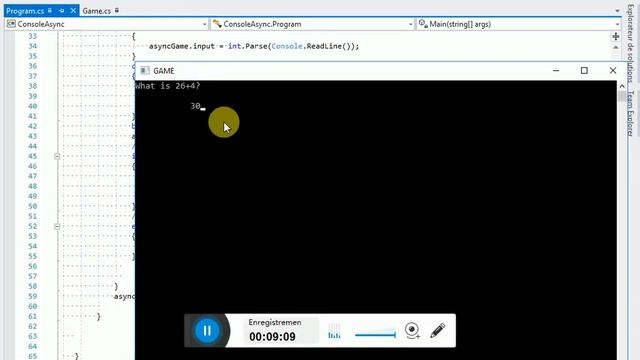This screenshot has height=360, width=640.
Task: Click the asyncGame.input code on line 34
Action: (182, 46)
